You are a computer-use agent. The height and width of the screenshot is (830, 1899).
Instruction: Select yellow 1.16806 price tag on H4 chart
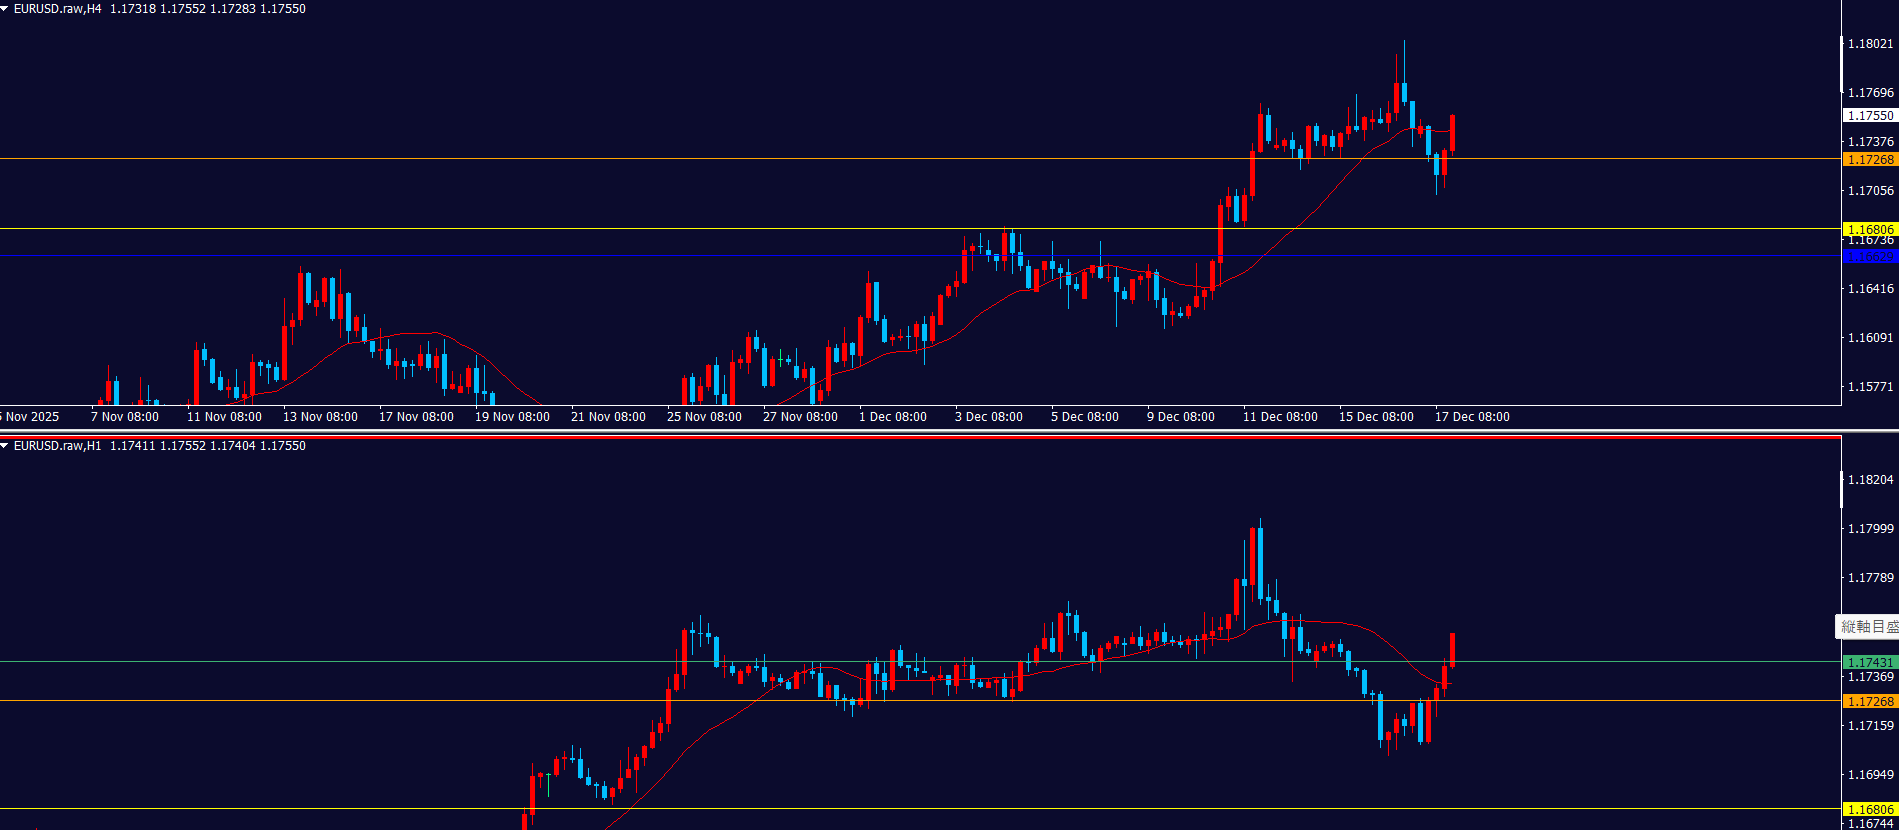point(1869,229)
